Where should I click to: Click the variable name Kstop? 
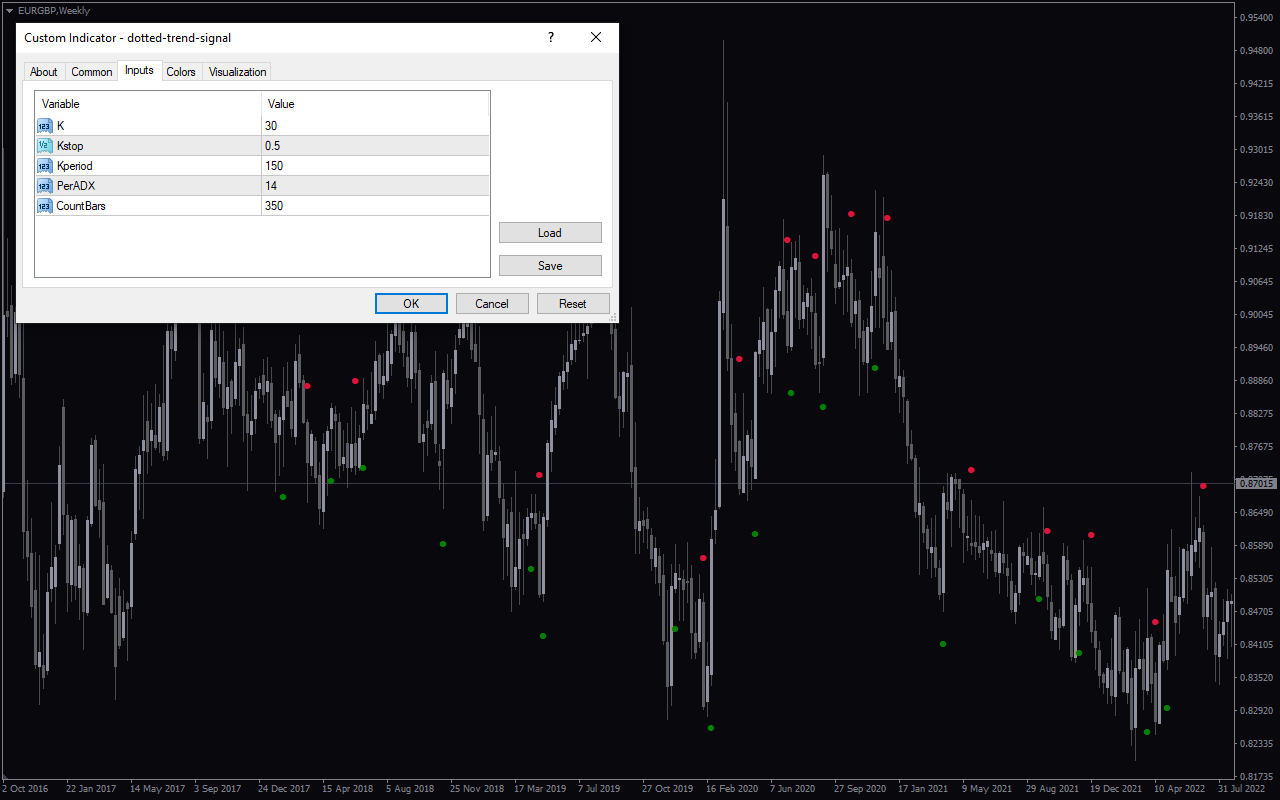click(x=70, y=146)
